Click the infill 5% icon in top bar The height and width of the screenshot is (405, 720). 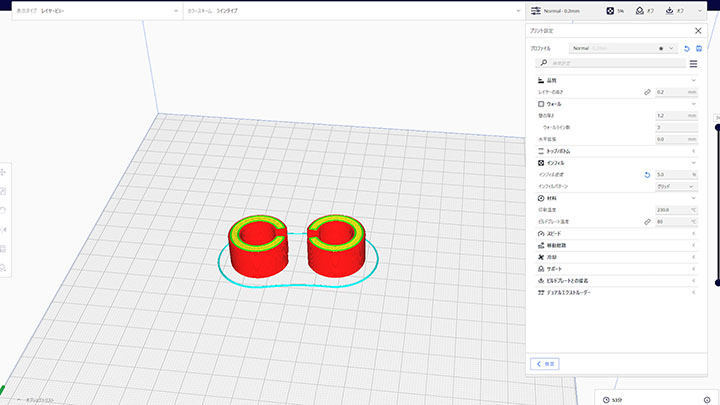(x=610, y=11)
